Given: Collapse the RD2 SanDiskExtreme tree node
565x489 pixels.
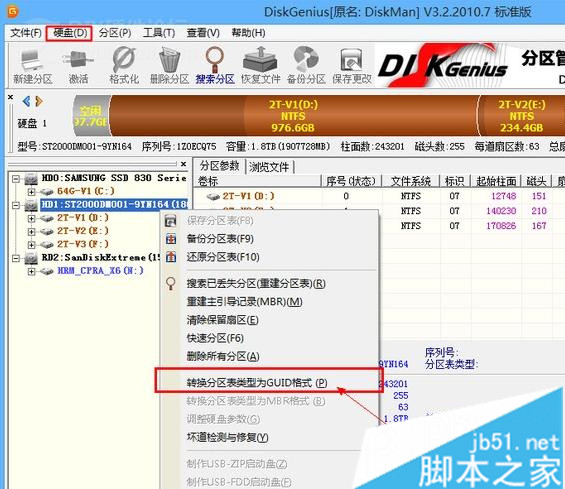Looking at the screenshot, I should coord(16,258).
